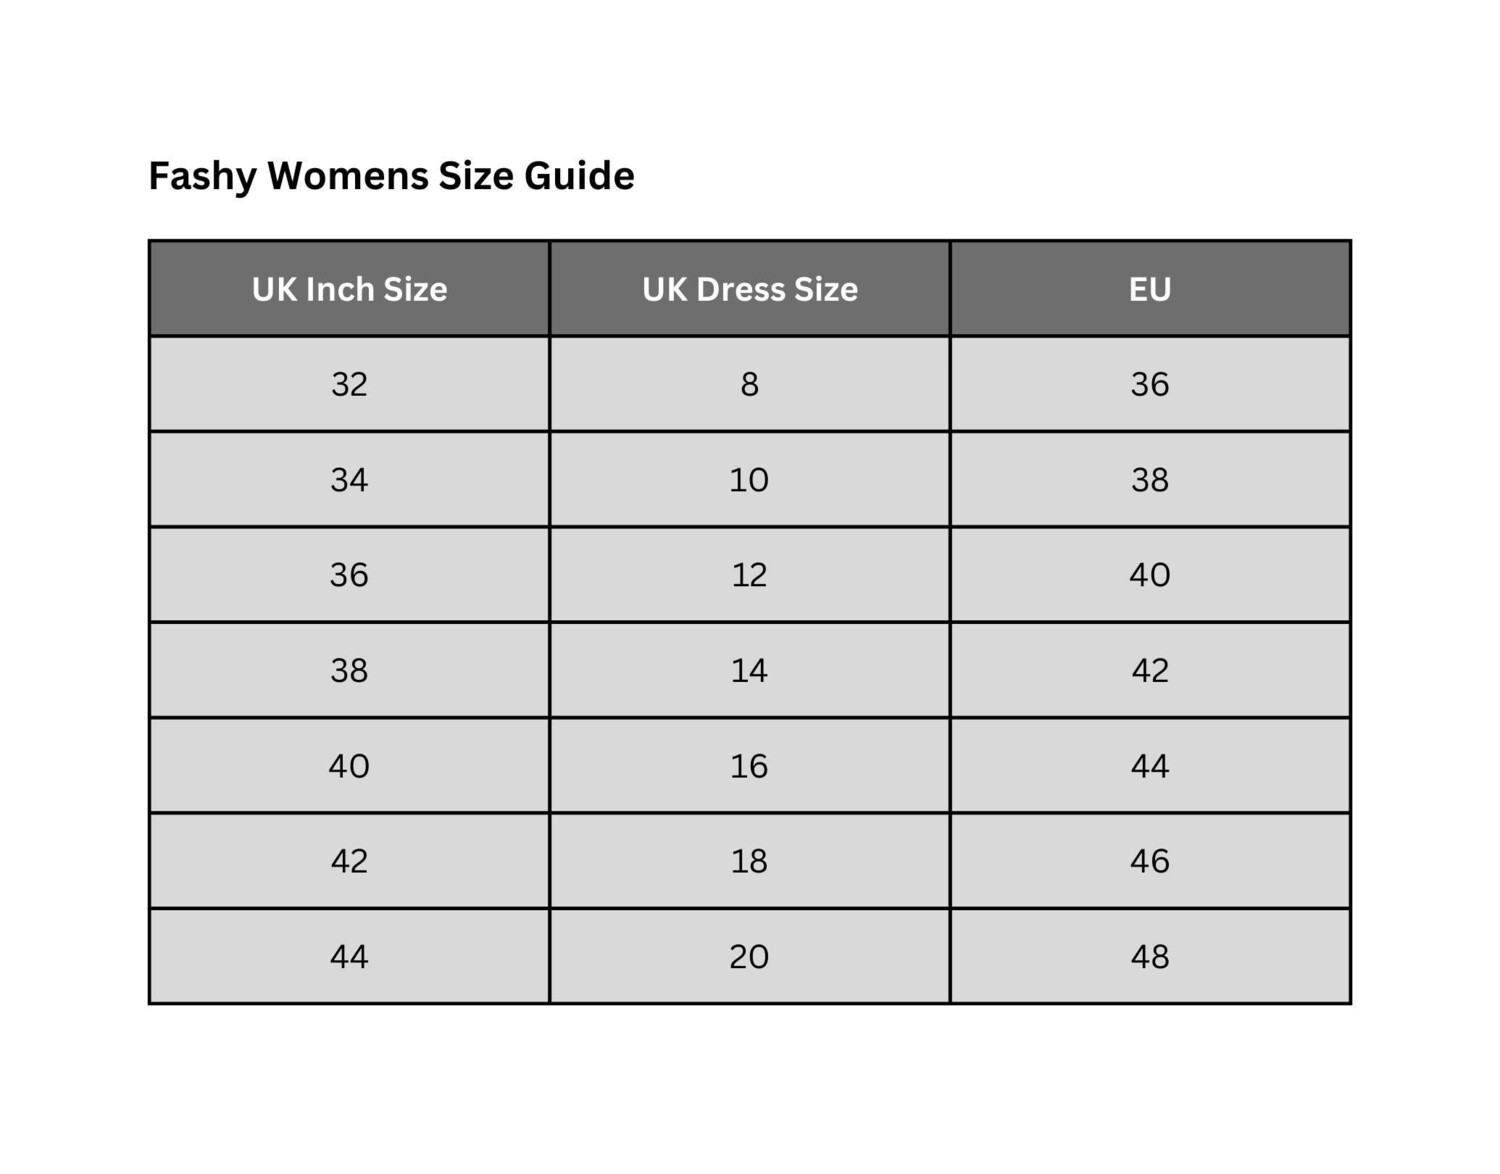Click UK dress size 10 cell

tap(749, 480)
